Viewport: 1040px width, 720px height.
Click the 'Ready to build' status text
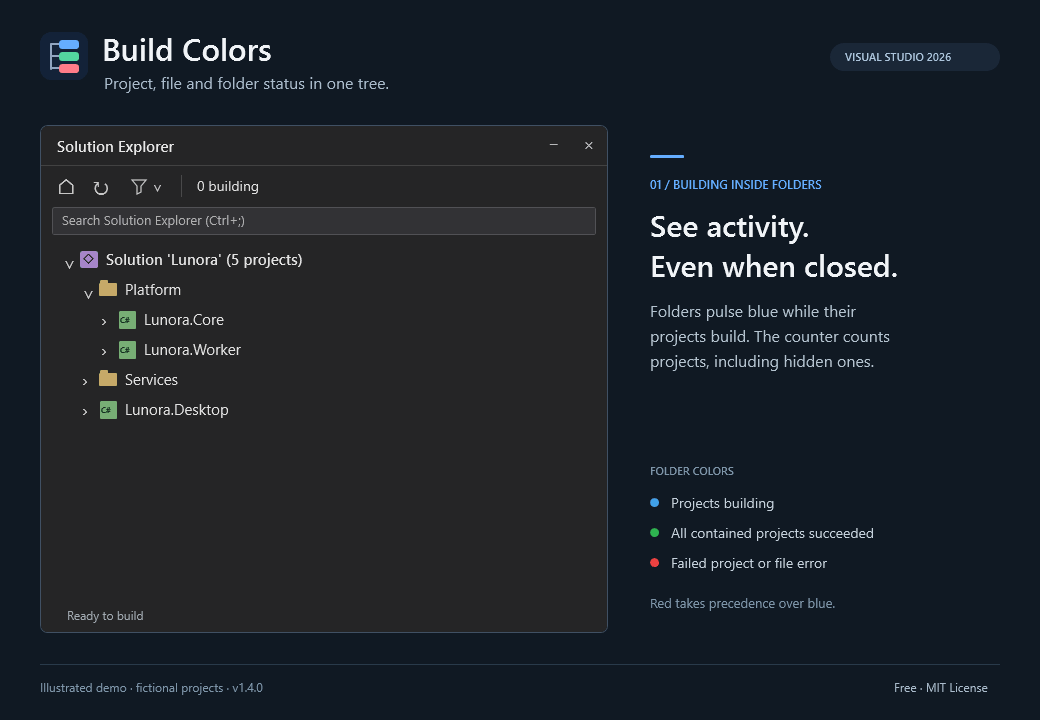(105, 616)
